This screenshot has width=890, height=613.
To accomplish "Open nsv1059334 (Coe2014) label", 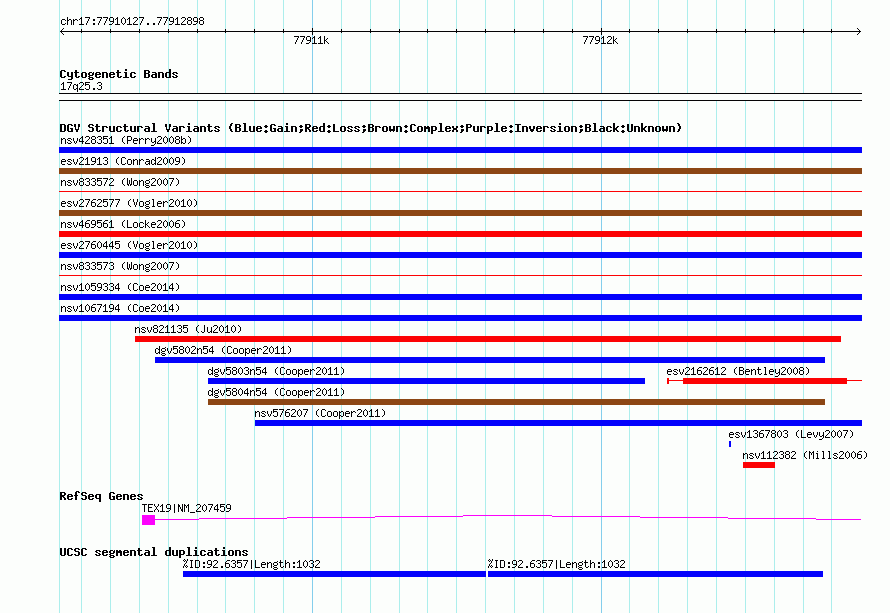I will pyautogui.click(x=120, y=287).
